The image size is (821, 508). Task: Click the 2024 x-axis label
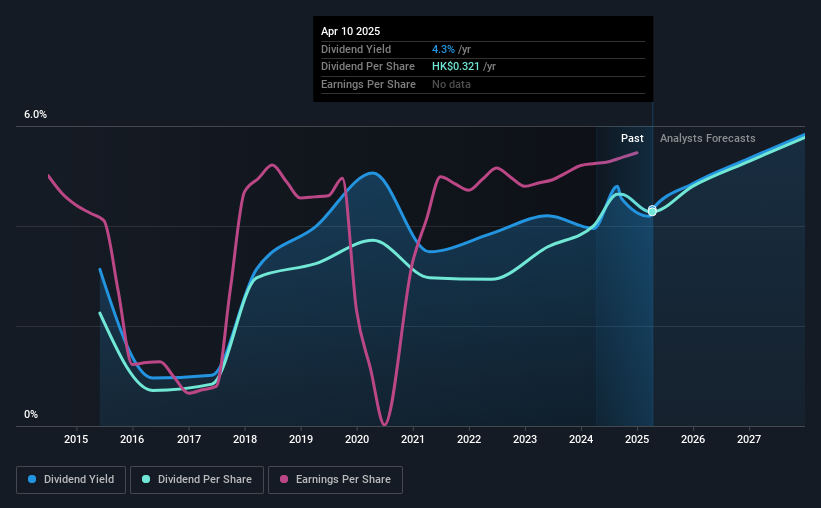pos(581,439)
